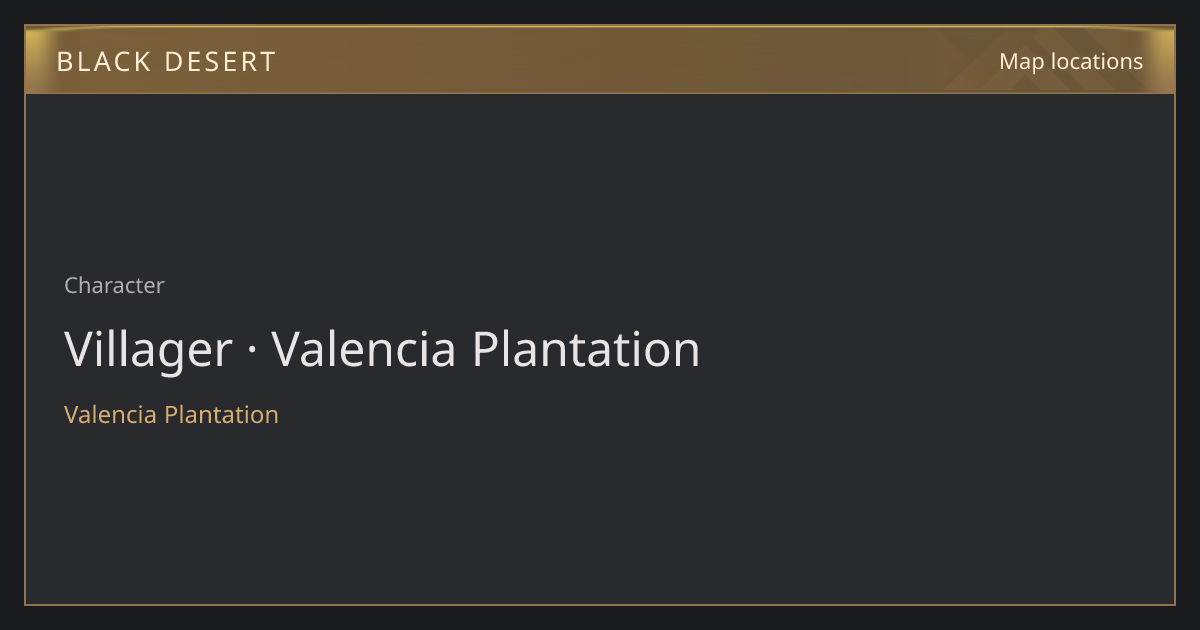The width and height of the screenshot is (1200, 630).
Task: Click the letter B starting the site title
Action: (64, 62)
